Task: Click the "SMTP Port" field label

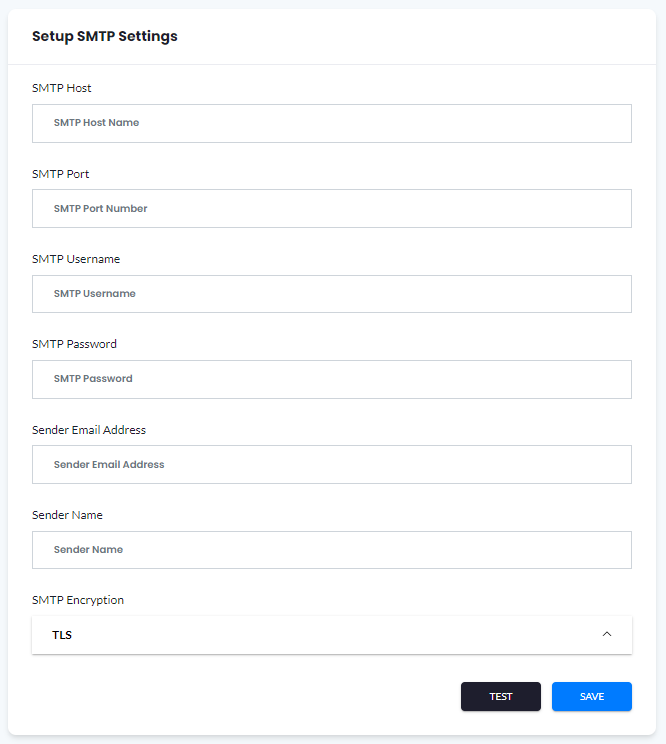Action: [61, 174]
